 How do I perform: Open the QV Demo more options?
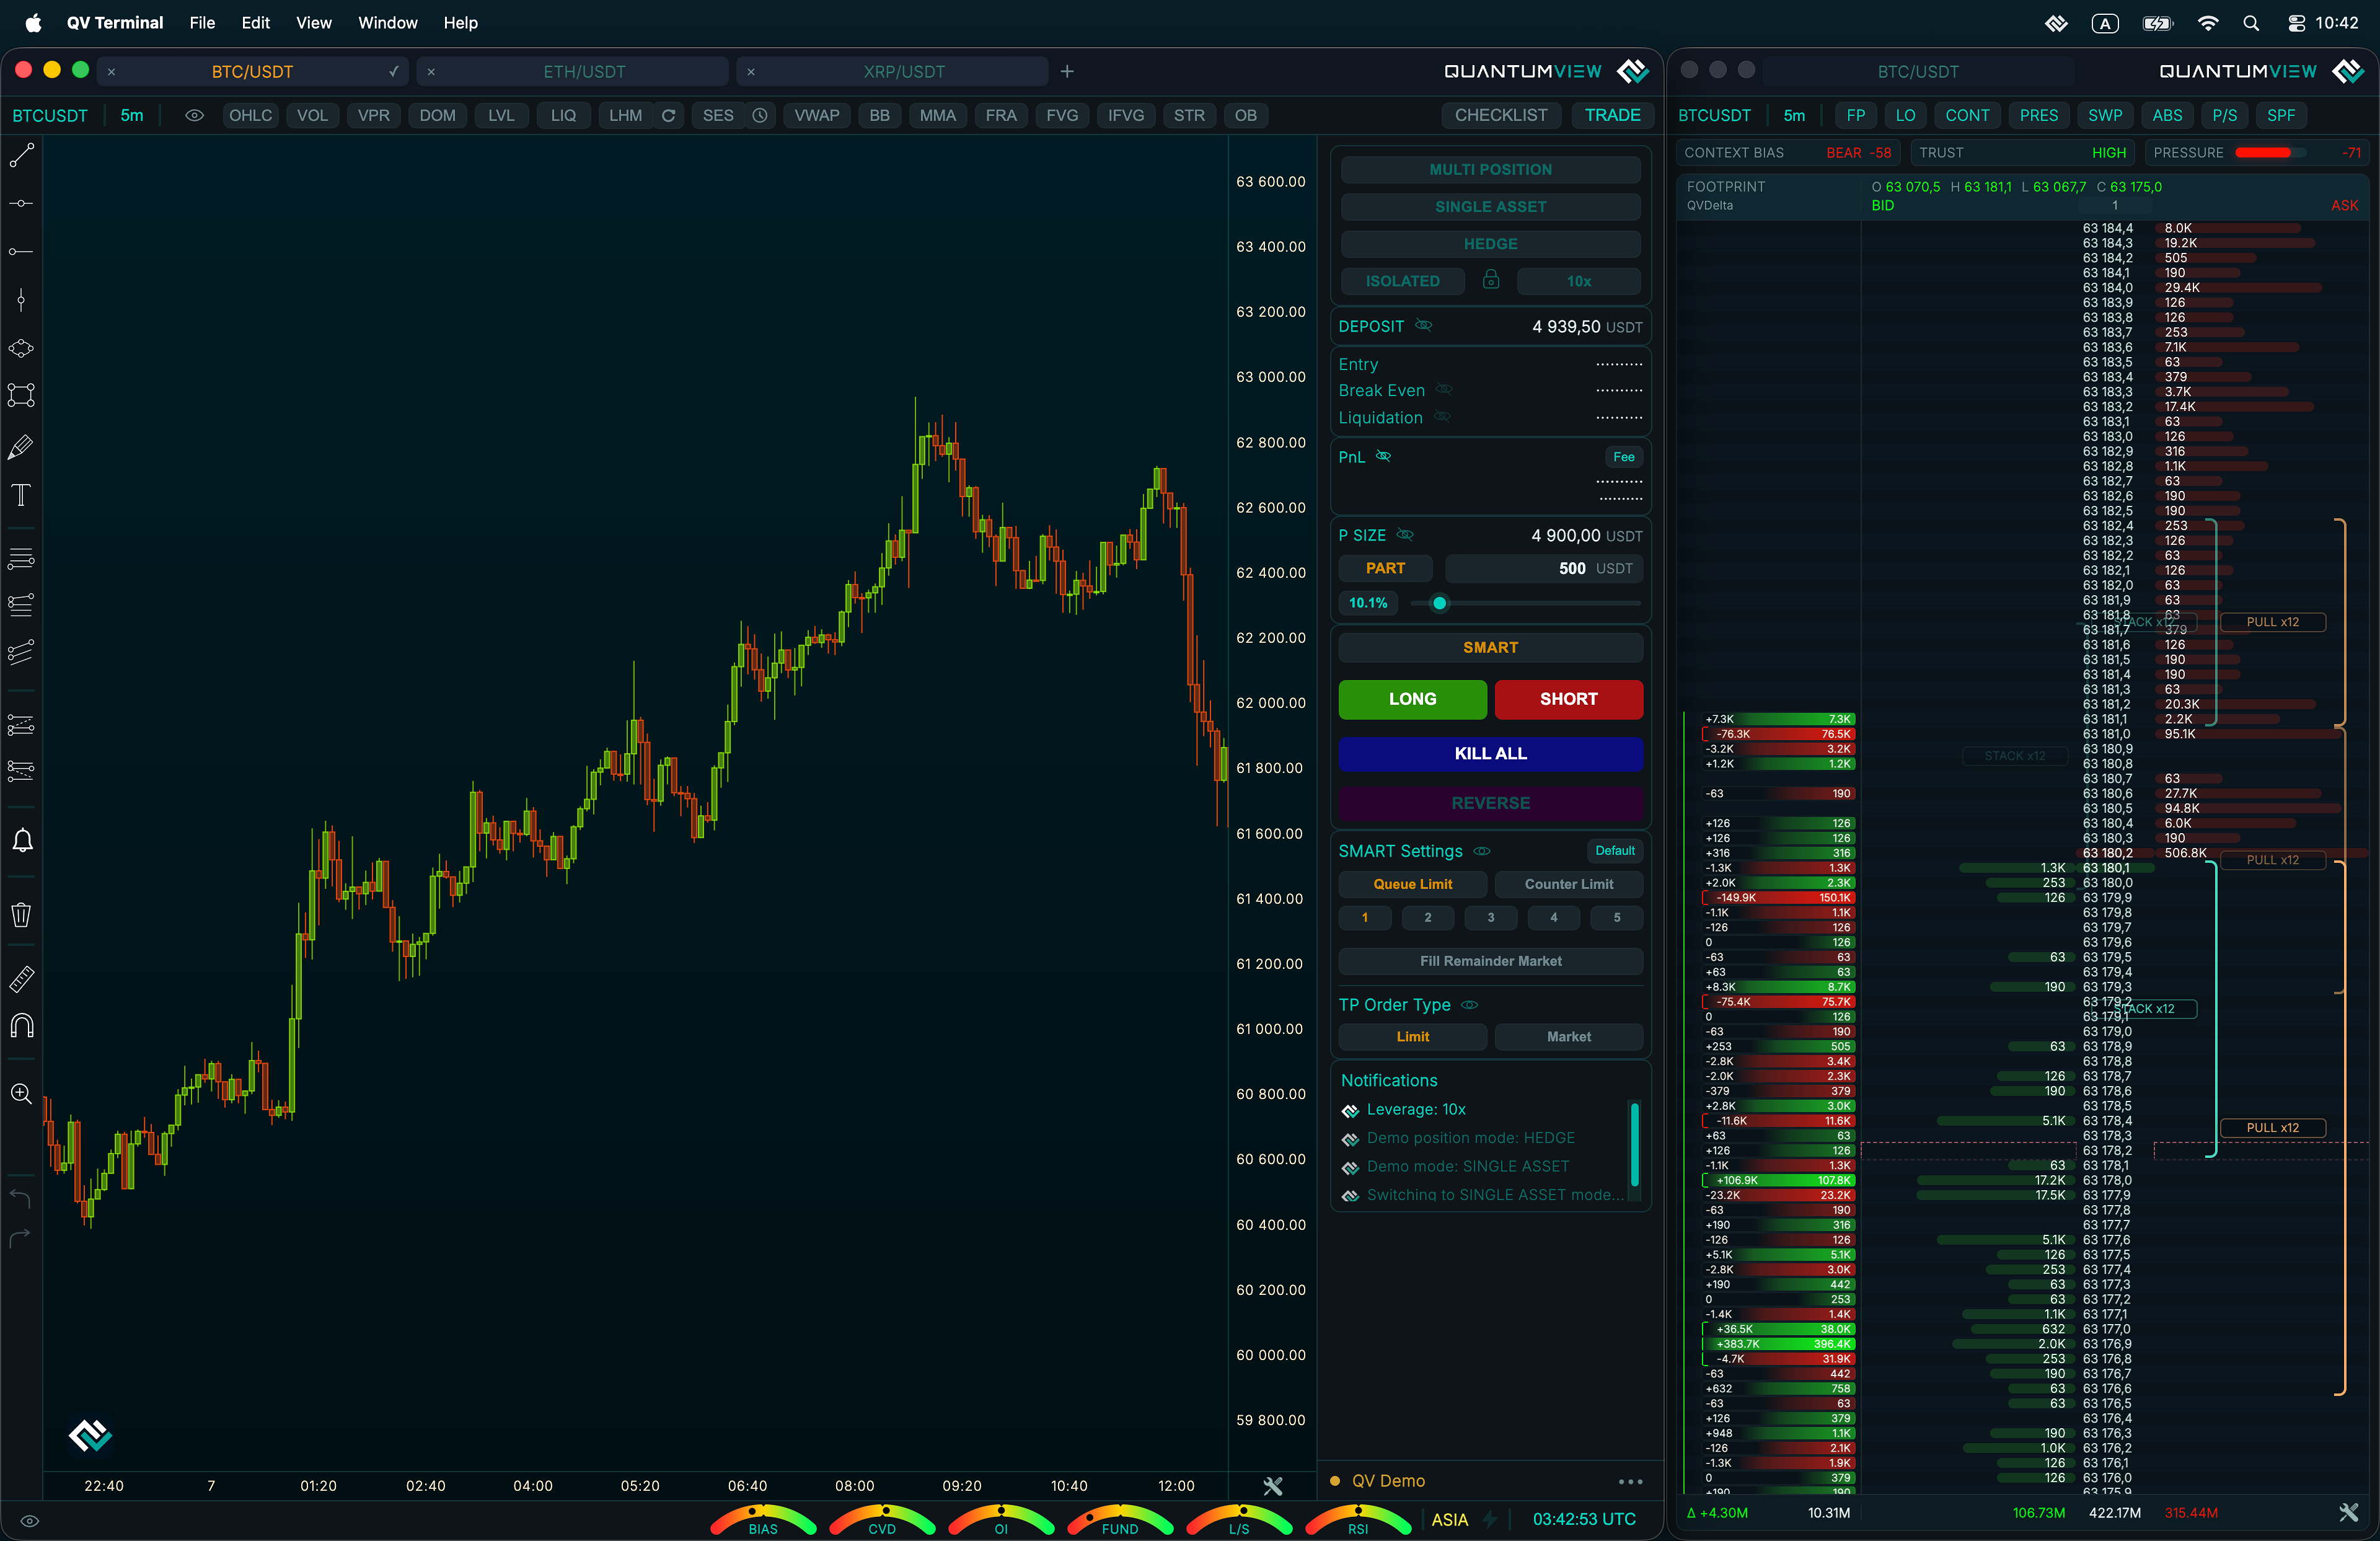tap(1630, 1482)
